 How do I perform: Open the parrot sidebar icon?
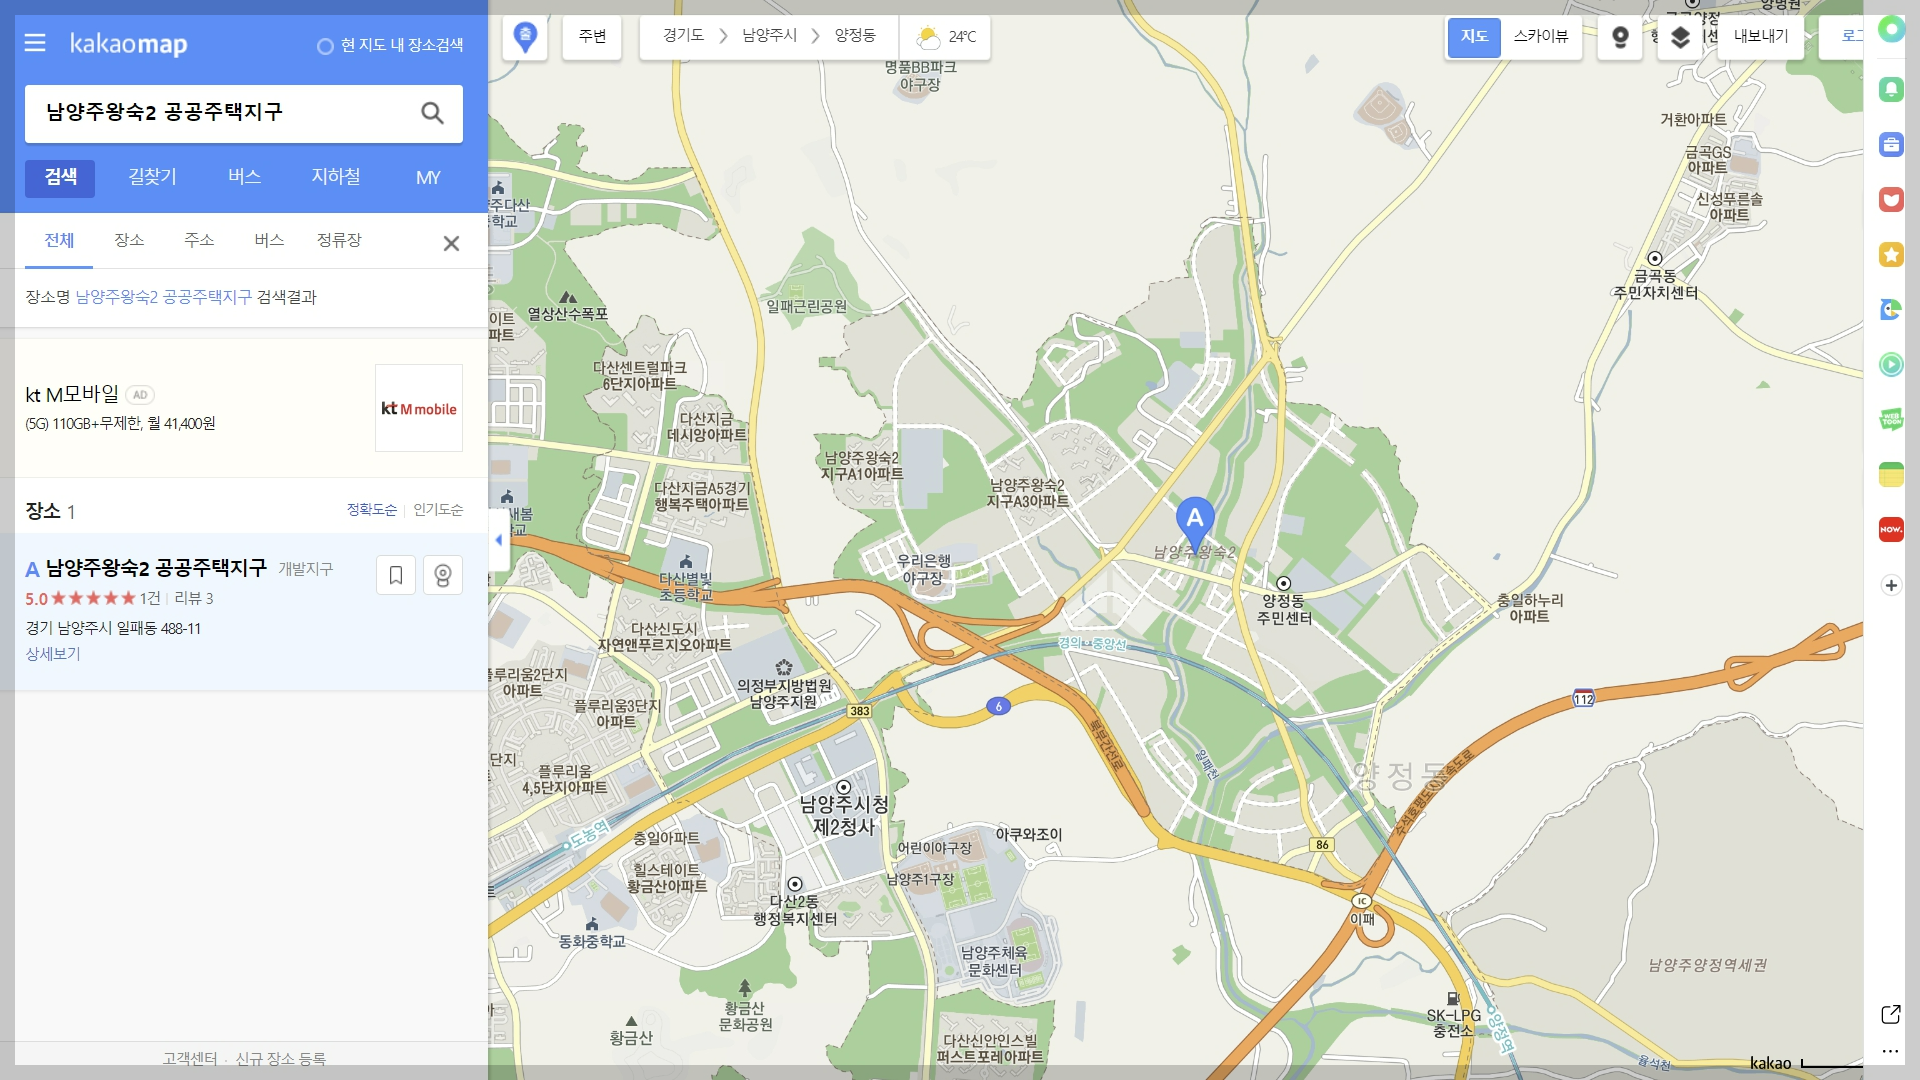[1891, 309]
